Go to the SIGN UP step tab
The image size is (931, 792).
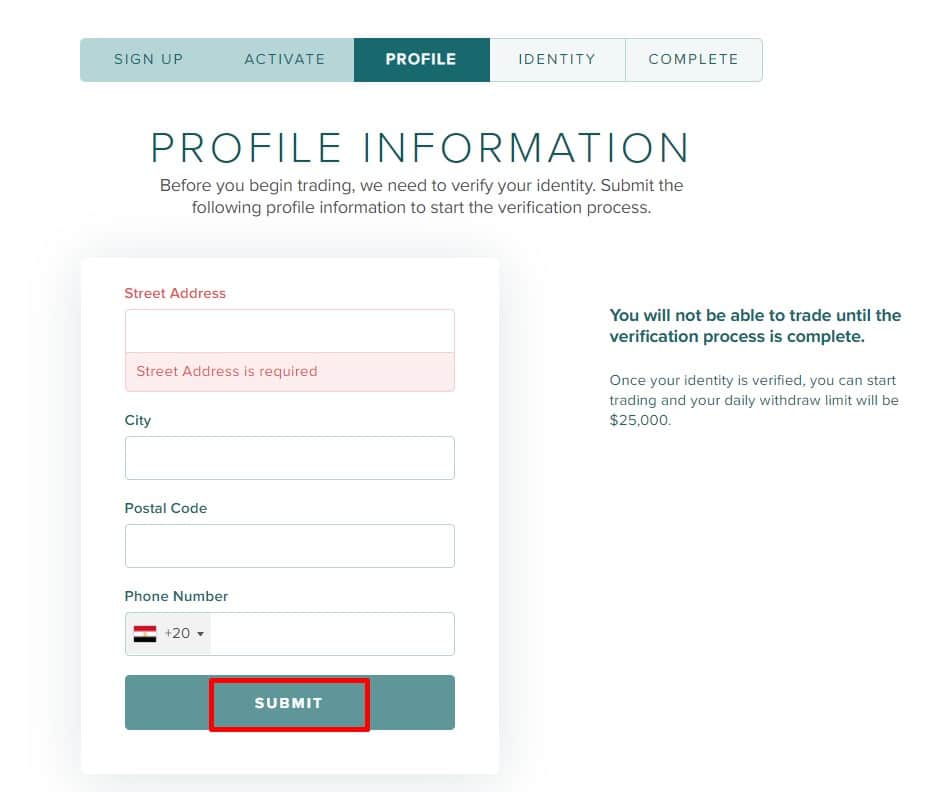pyautogui.click(x=148, y=59)
